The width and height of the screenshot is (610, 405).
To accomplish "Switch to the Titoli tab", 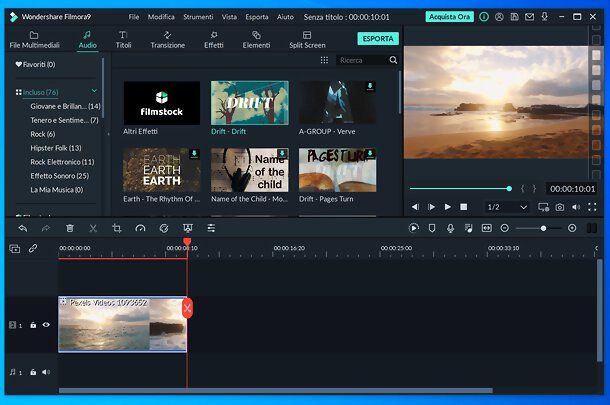I will (x=123, y=40).
